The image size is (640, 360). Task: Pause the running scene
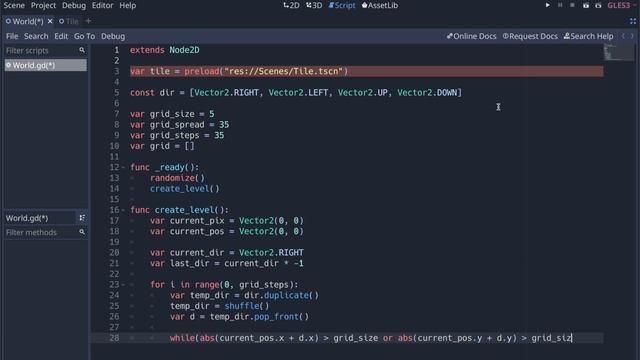(x=560, y=5)
